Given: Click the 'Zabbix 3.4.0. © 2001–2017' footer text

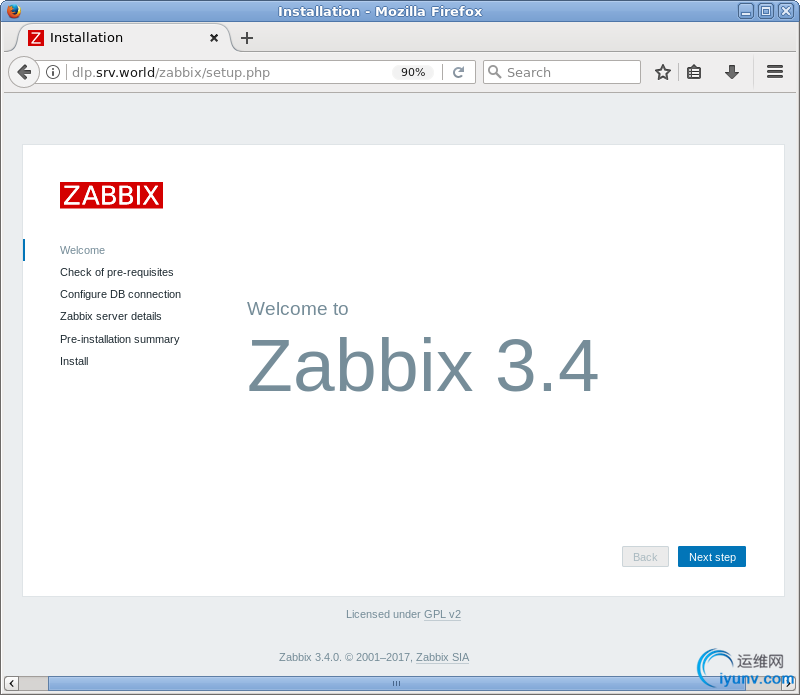Looking at the screenshot, I should 346,657.
